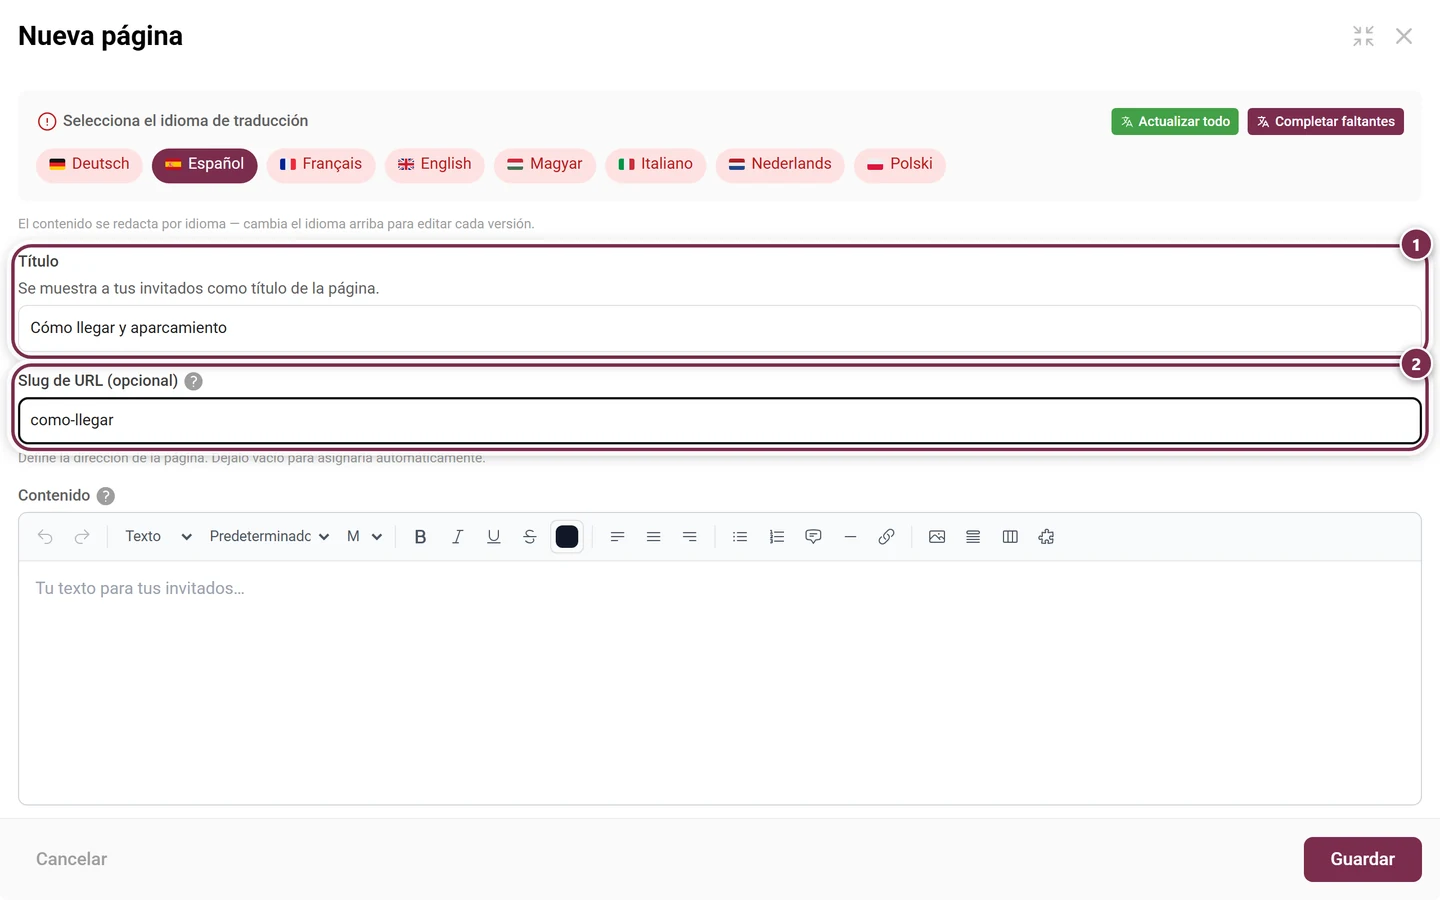Align text to the right

(690, 537)
